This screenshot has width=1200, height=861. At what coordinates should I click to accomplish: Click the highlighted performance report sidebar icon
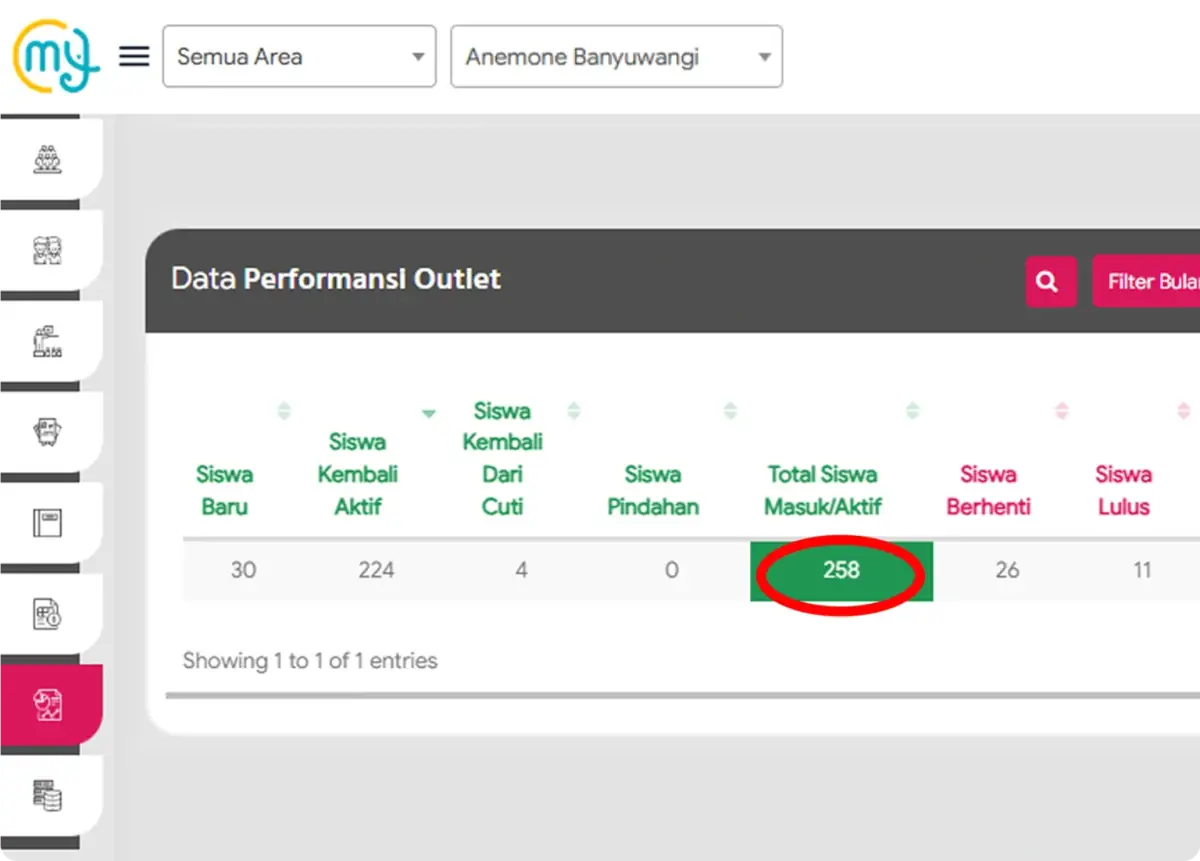click(48, 703)
